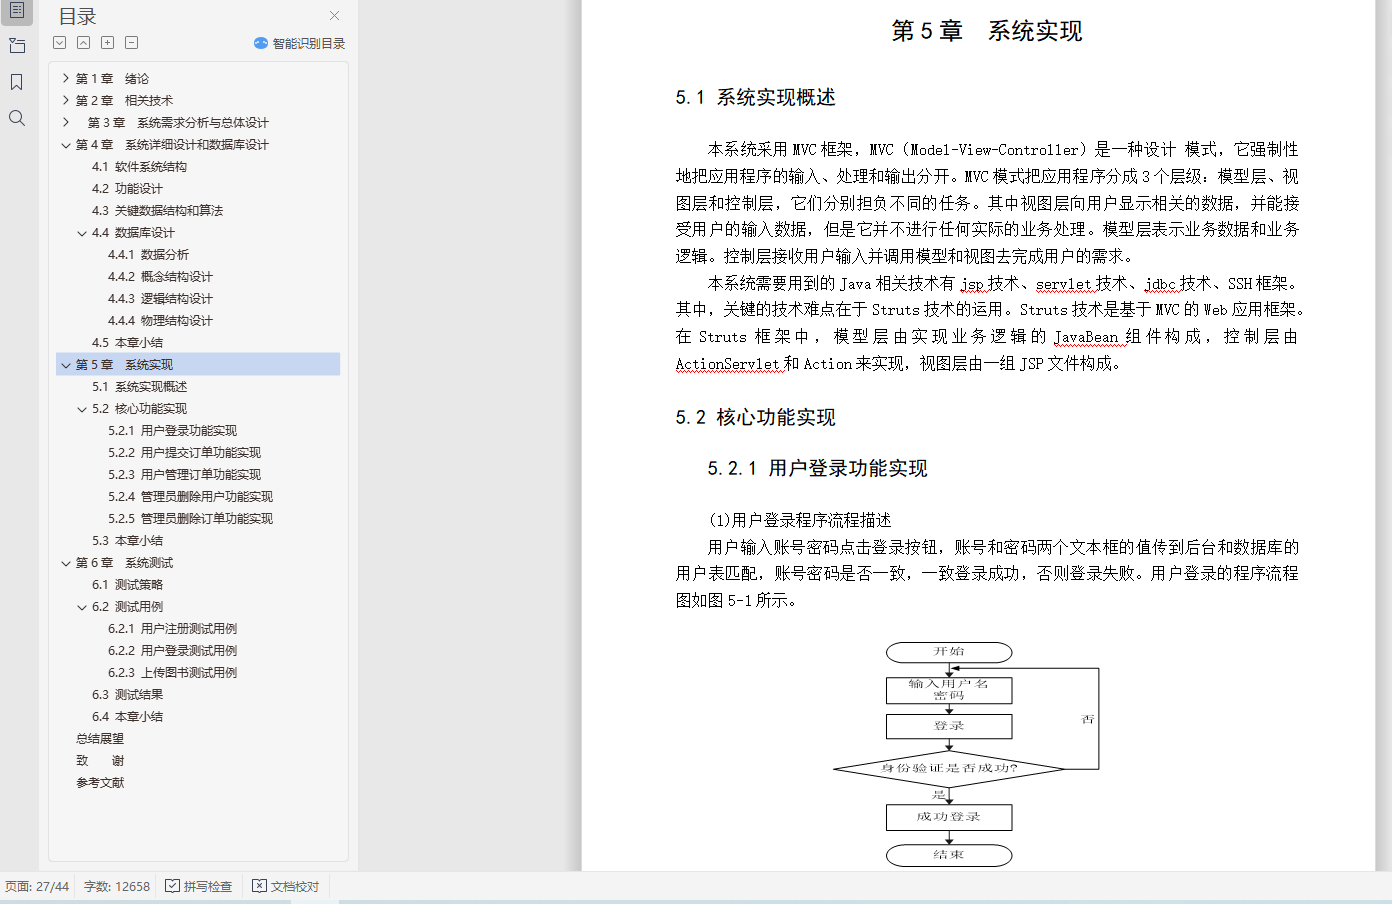Select 5.3 本章小结 entry
The height and width of the screenshot is (904, 1392).
pyautogui.click(x=127, y=540)
